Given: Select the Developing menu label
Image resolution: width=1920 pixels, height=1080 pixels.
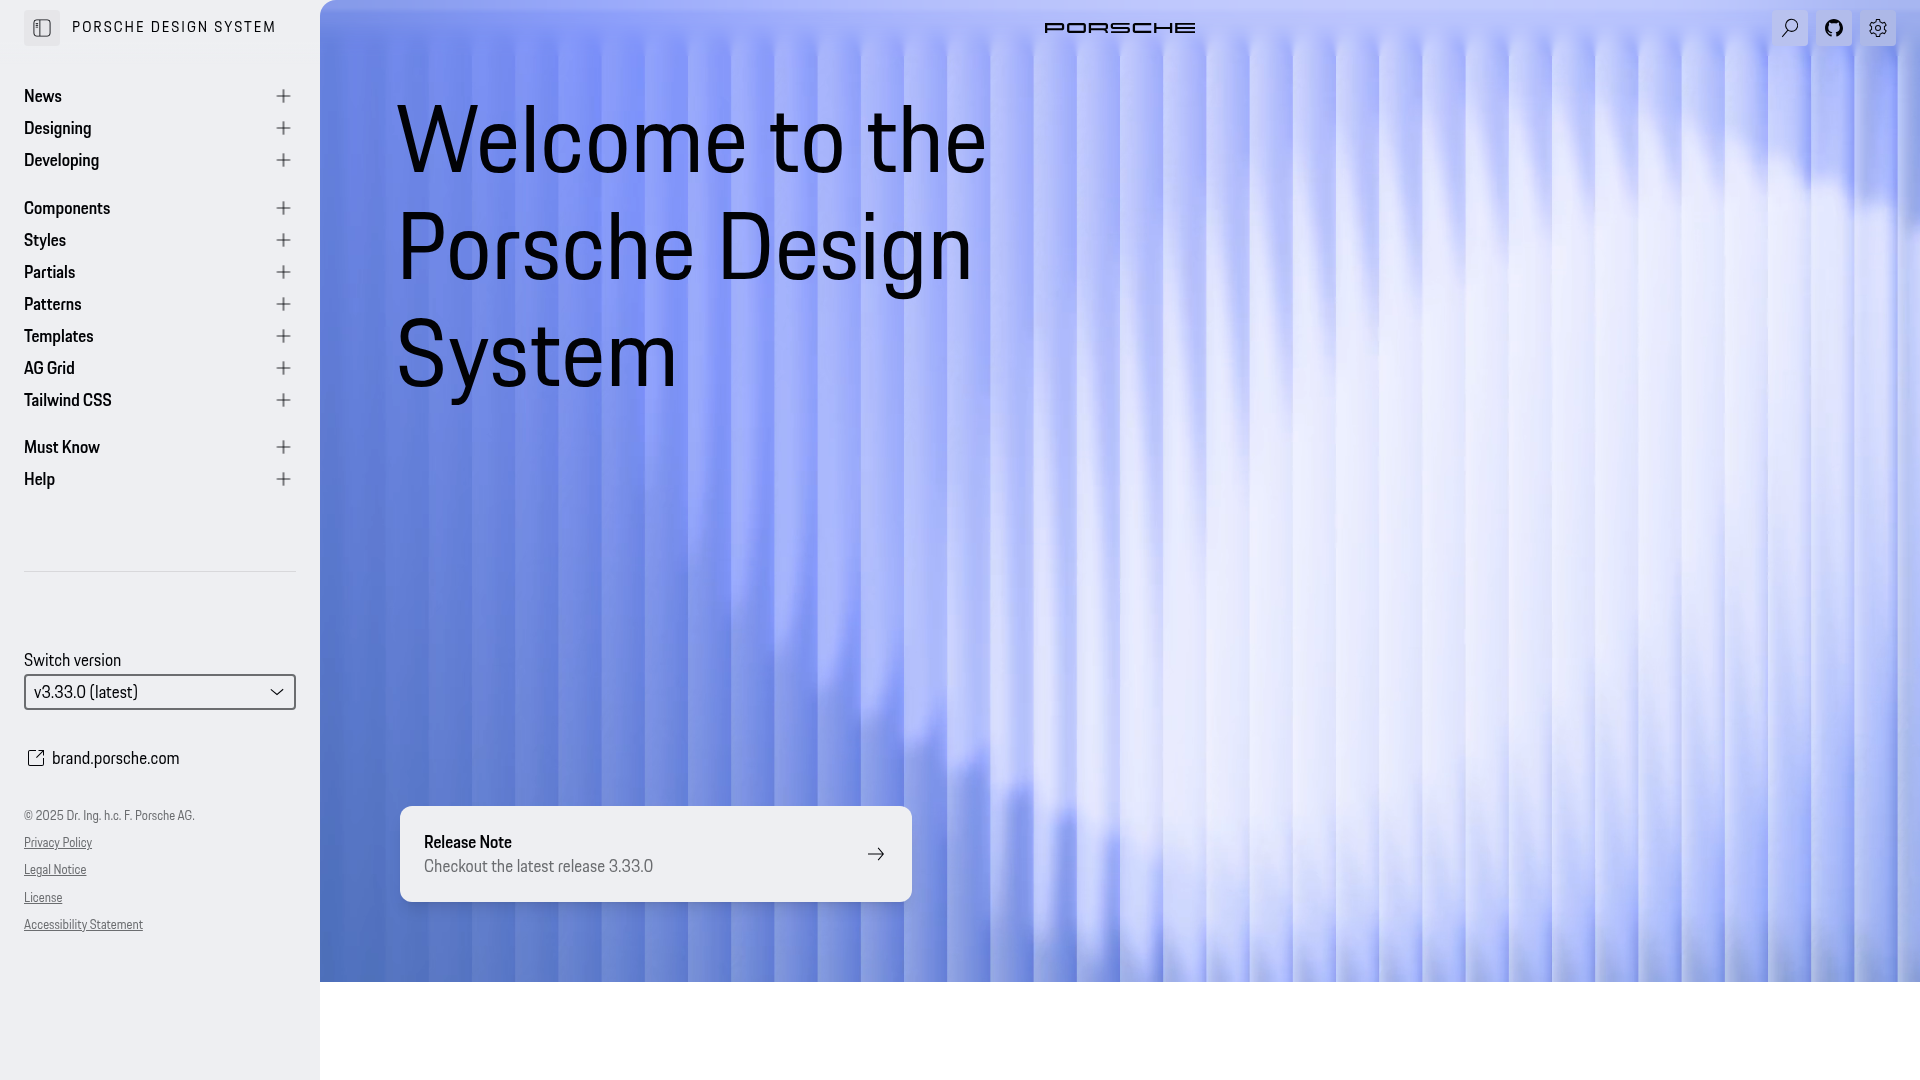Looking at the screenshot, I should (61, 160).
